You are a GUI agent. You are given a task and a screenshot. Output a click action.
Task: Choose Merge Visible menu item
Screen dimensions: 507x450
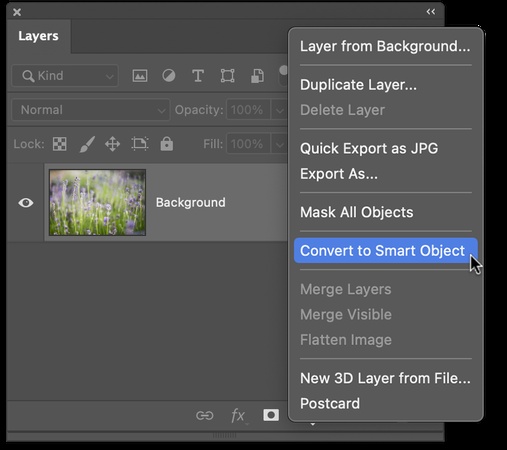(x=386, y=314)
